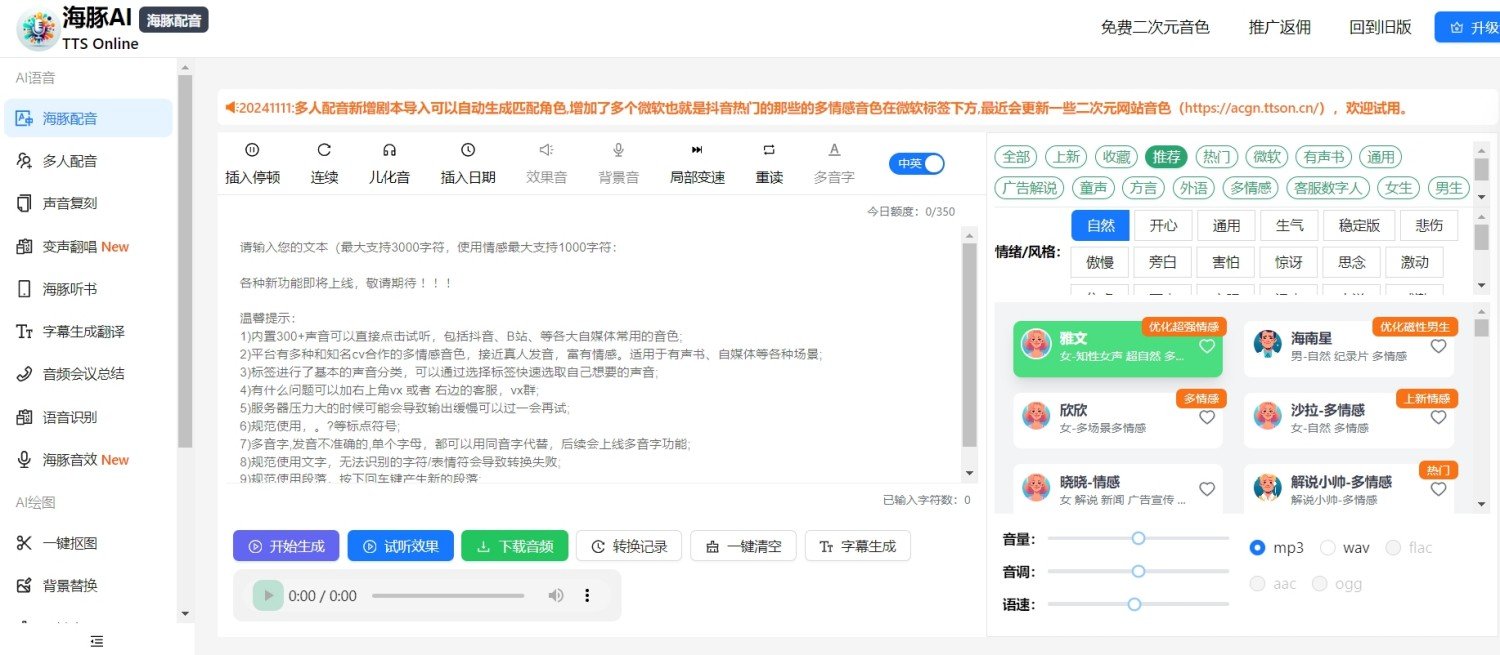Select the 开心 emotion style
The image size is (1500, 655).
1163,225
